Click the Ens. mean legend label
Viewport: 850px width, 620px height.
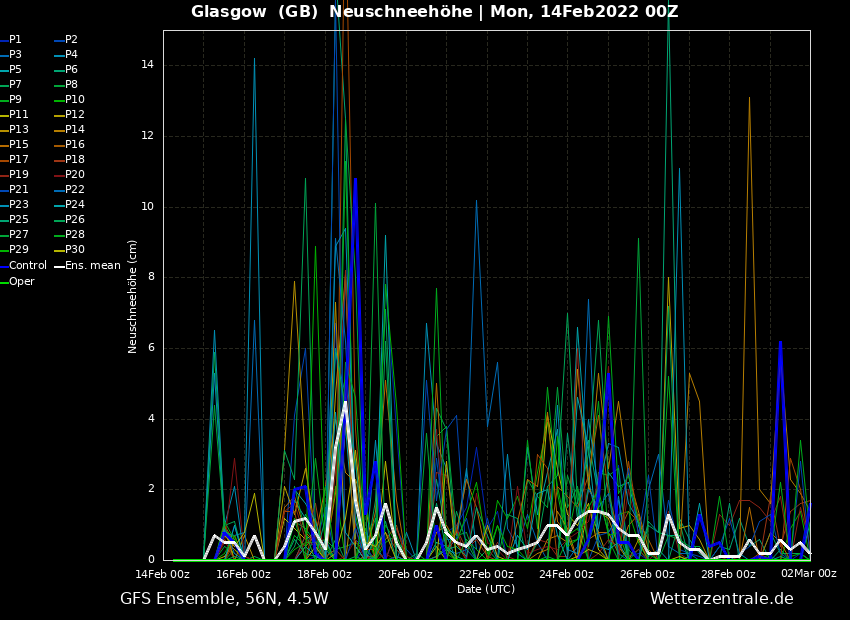pyautogui.click(x=93, y=266)
